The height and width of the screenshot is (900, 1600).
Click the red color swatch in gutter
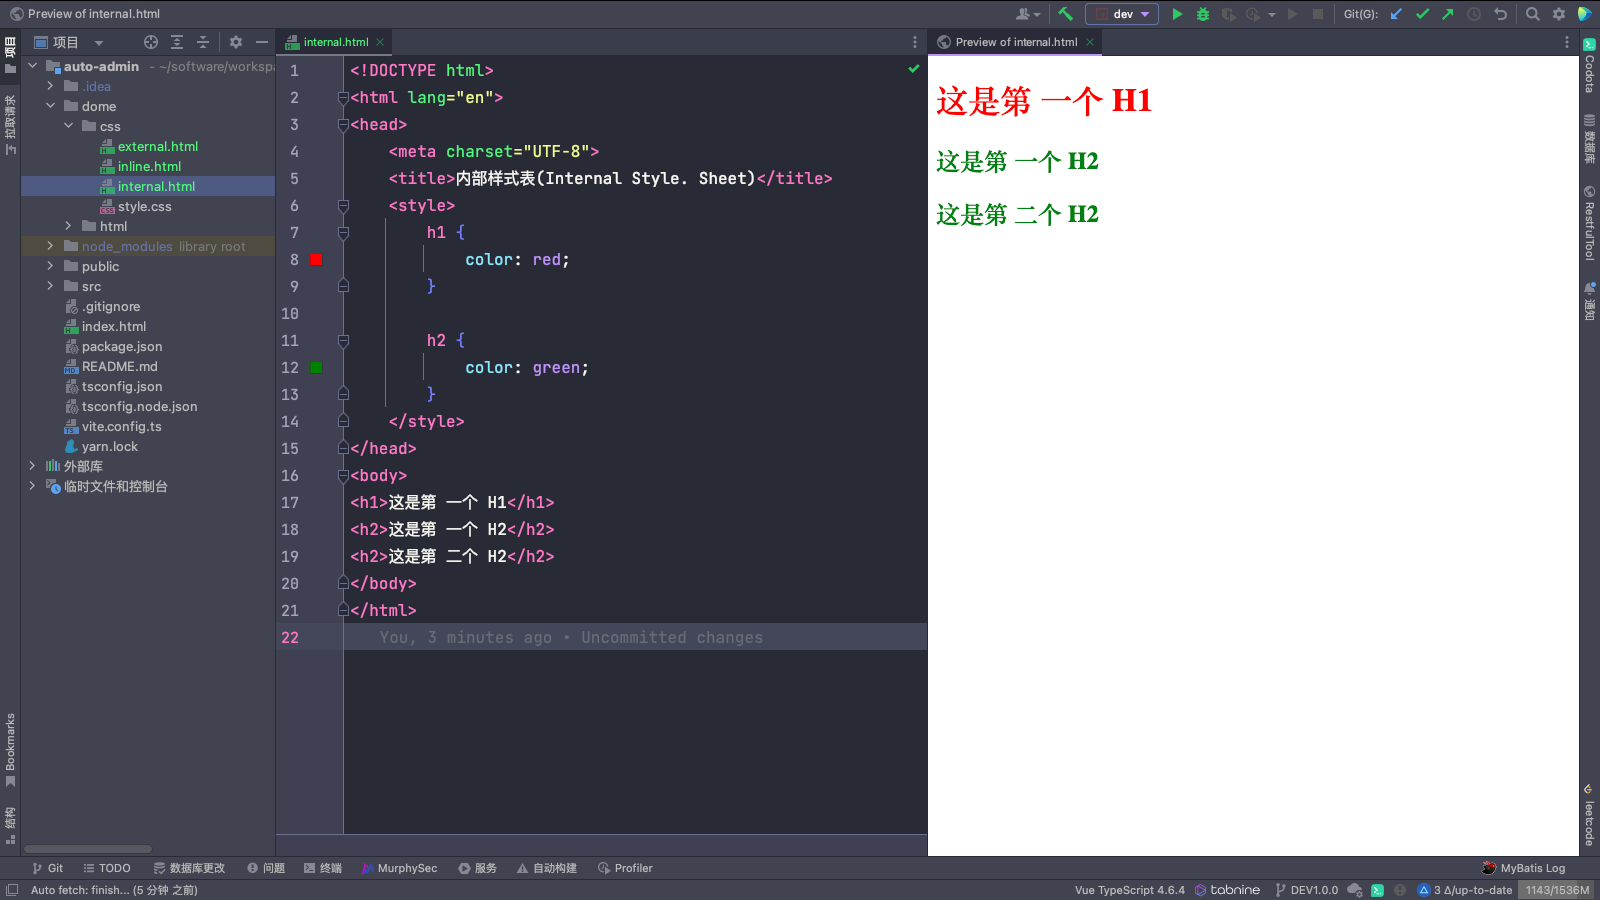316,260
